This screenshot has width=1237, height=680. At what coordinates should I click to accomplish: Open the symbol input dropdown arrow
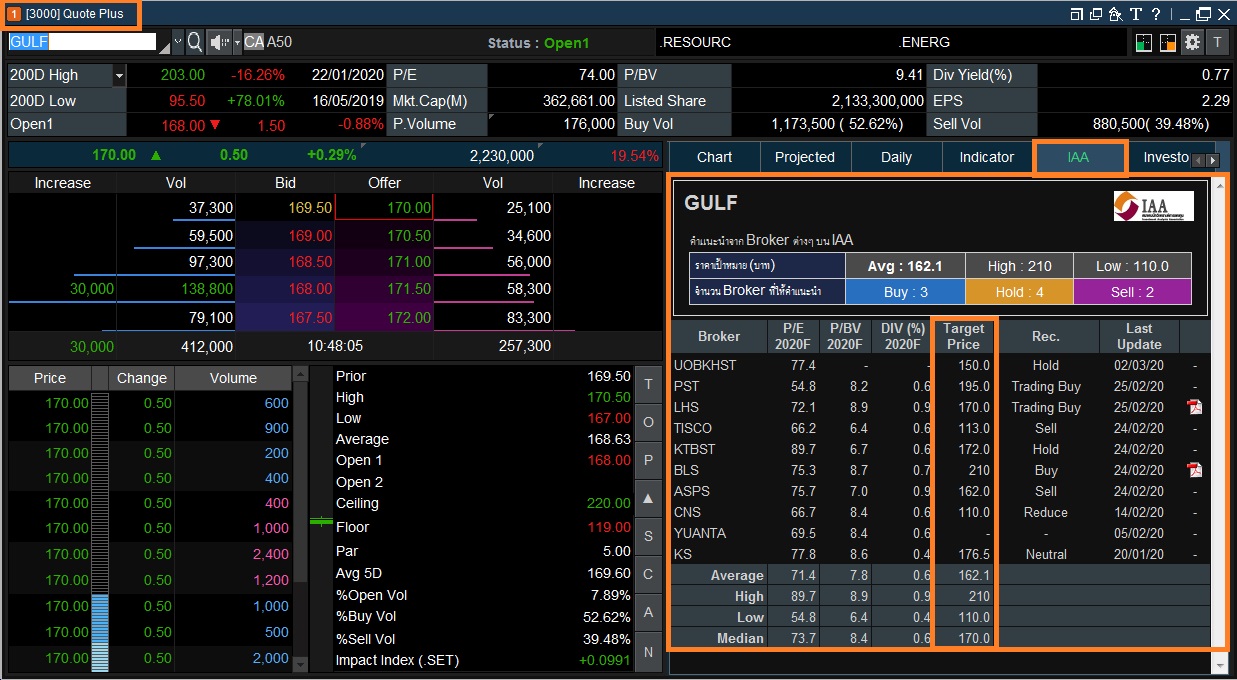click(178, 42)
